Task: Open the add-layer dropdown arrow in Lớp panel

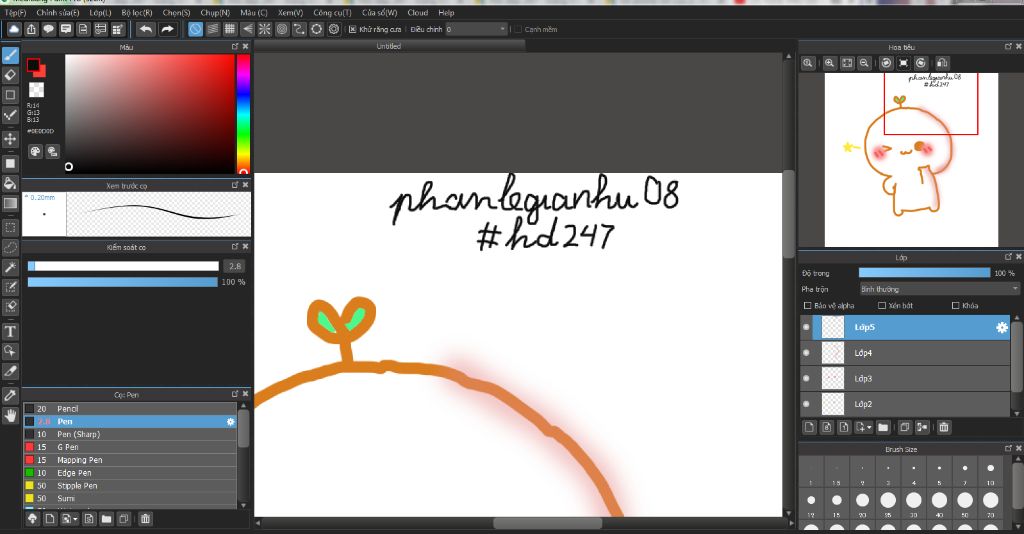Action: tap(869, 428)
